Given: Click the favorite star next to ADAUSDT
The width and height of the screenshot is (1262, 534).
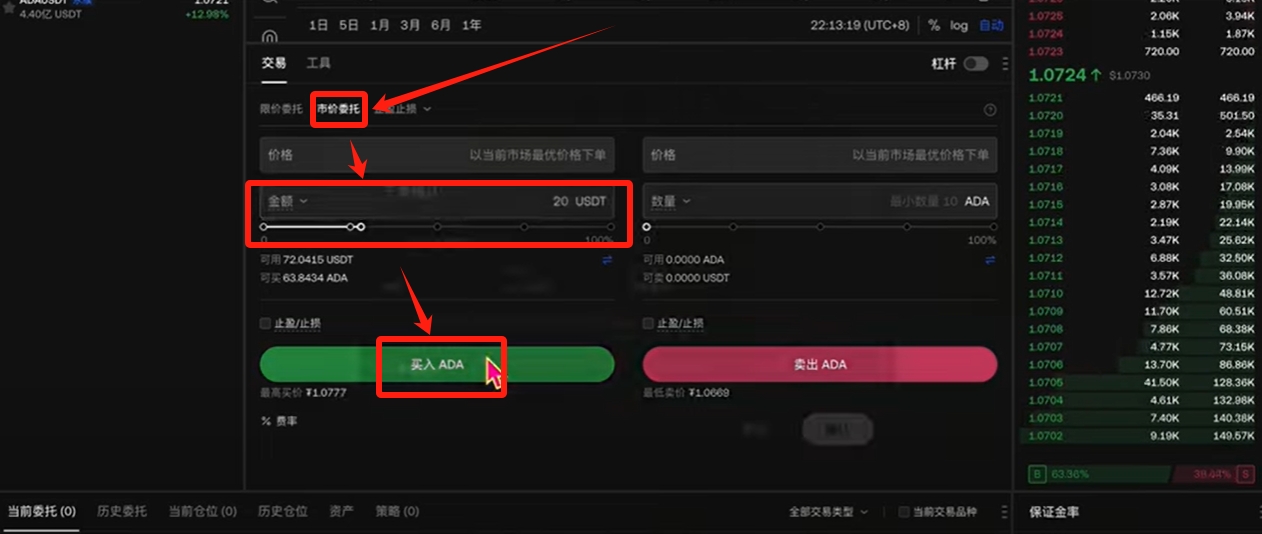Looking at the screenshot, I should 8,7.
